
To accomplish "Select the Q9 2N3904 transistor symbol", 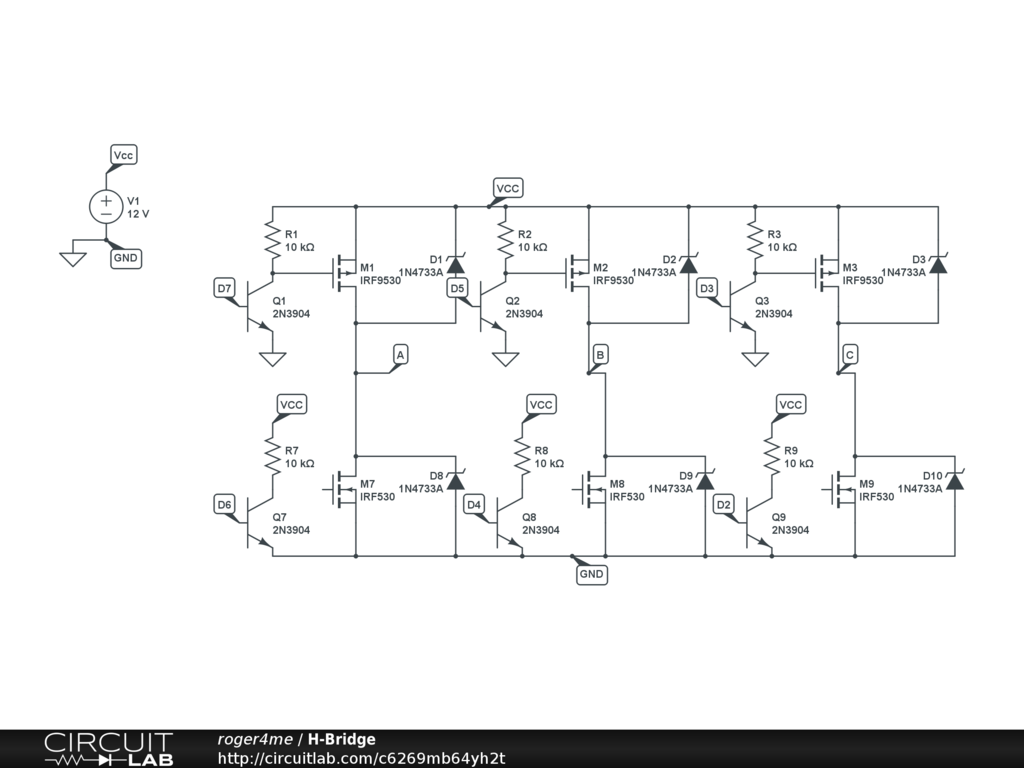I will click(x=760, y=521).
